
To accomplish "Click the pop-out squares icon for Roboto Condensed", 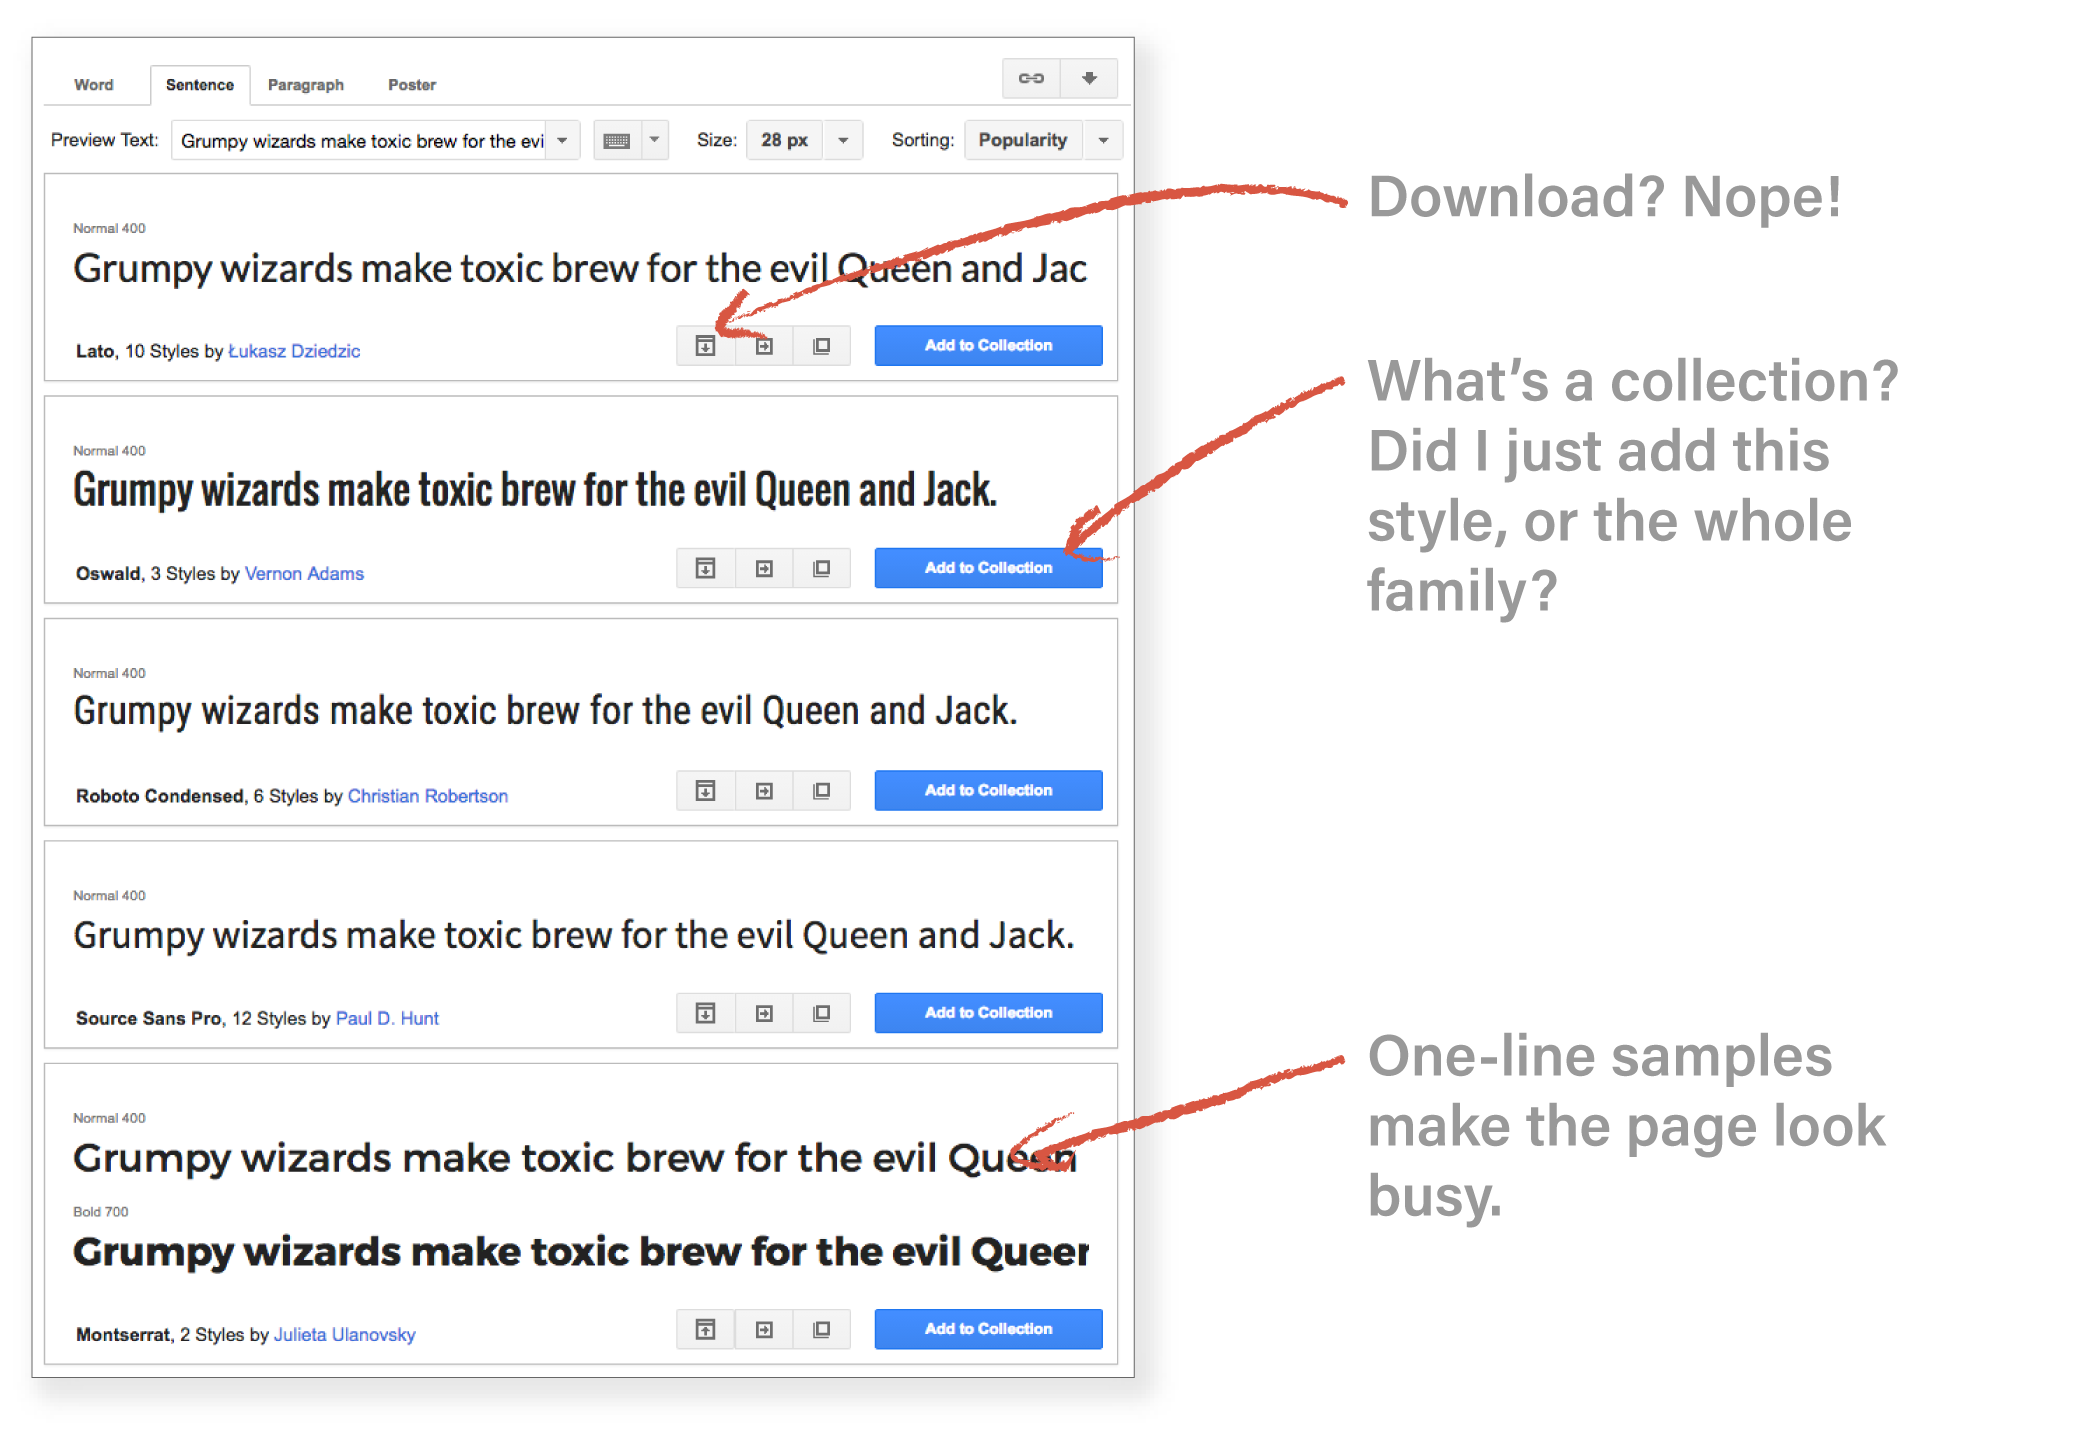I will point(822,791).
